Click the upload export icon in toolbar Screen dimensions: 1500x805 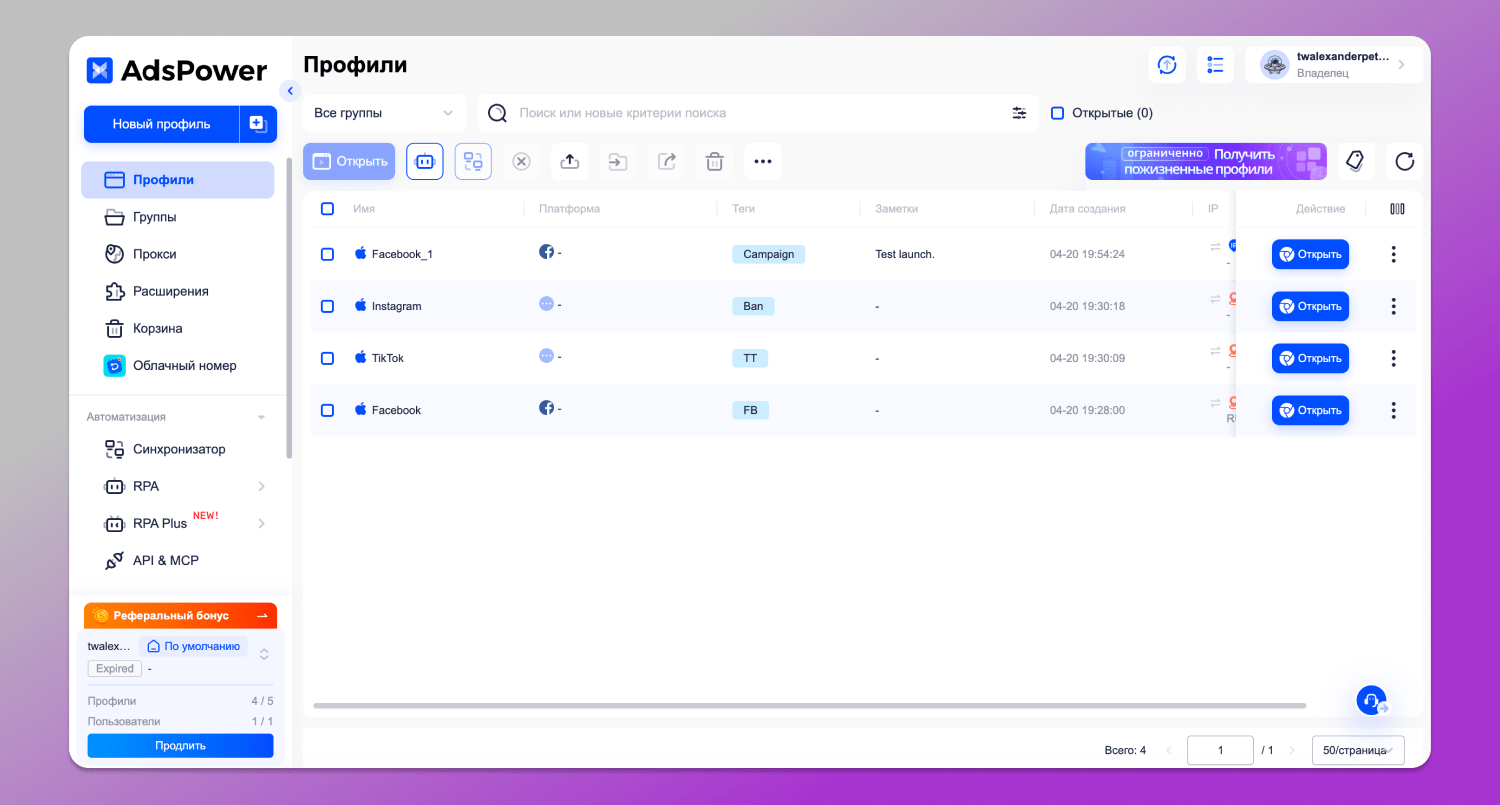point(570,161)
